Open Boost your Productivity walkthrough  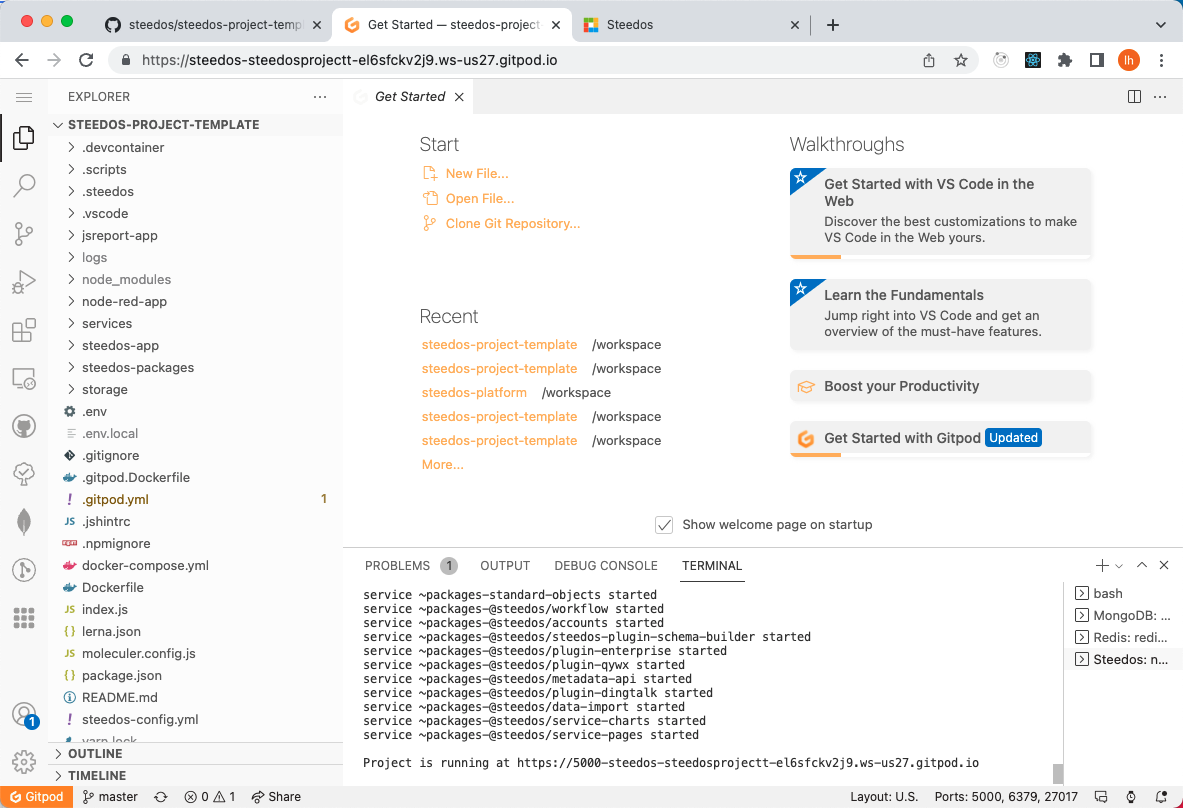pos(940,386)
